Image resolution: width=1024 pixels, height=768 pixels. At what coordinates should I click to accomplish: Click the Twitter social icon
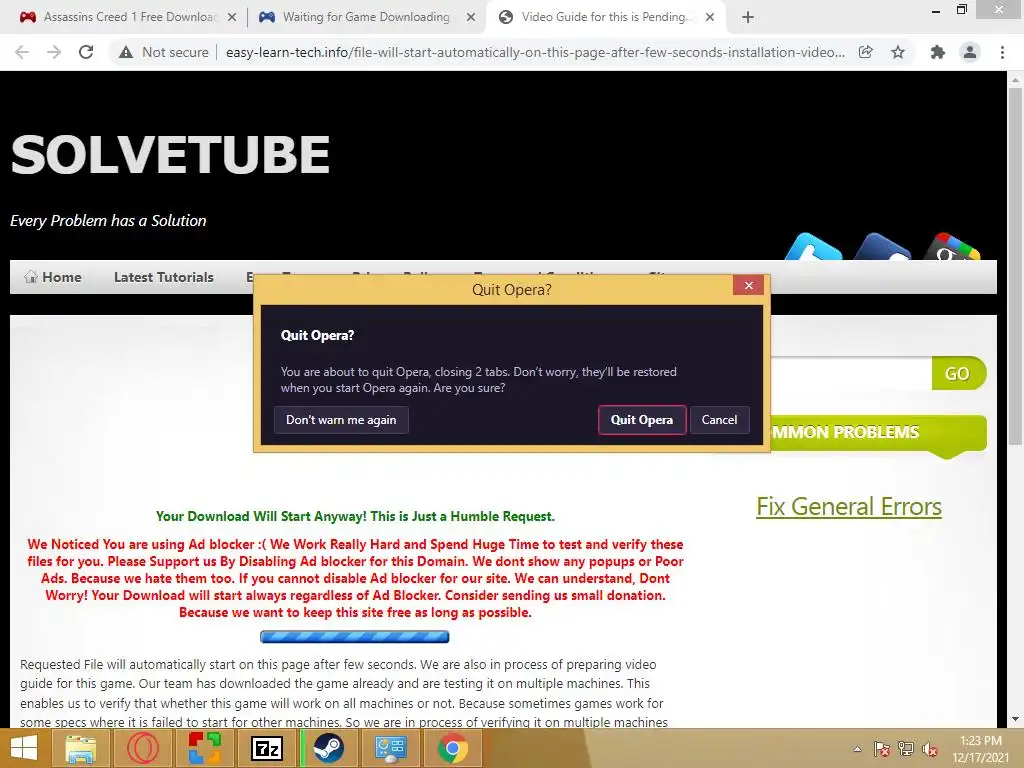(x=814, y=247)
